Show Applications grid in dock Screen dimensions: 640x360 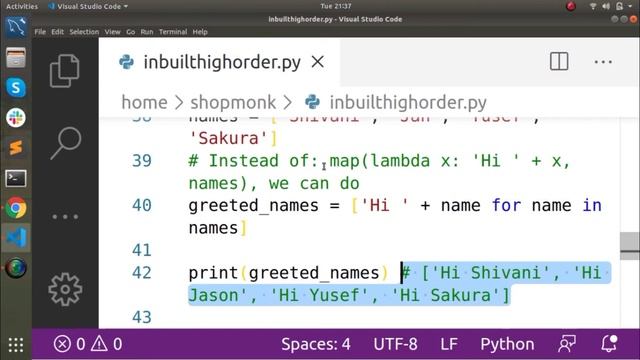(16, 344)
